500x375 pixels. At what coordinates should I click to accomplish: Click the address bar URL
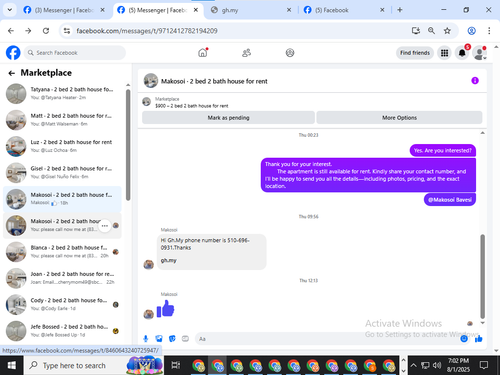pyautogui.click(x=147, y=31)
